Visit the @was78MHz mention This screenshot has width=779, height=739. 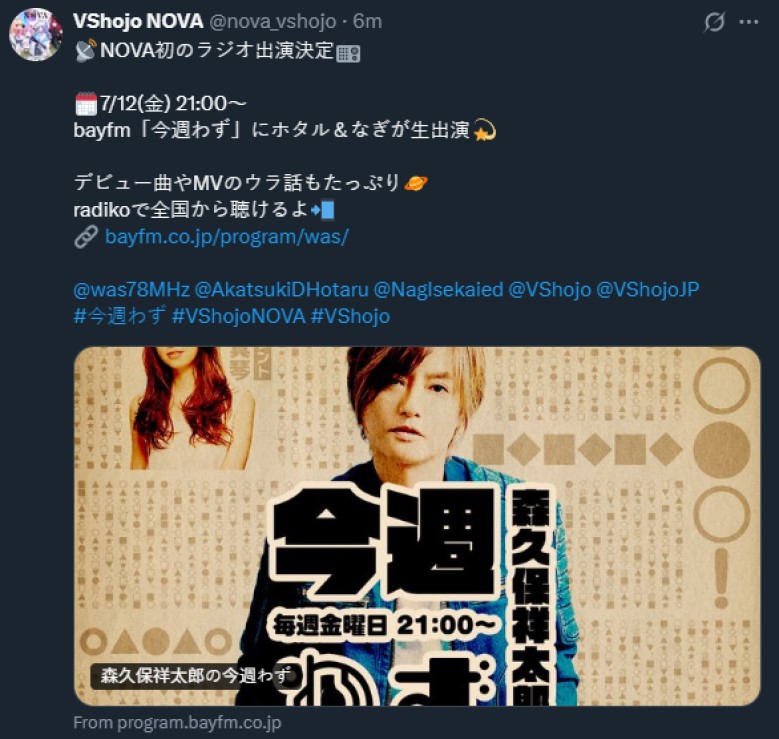pos(132,289)
